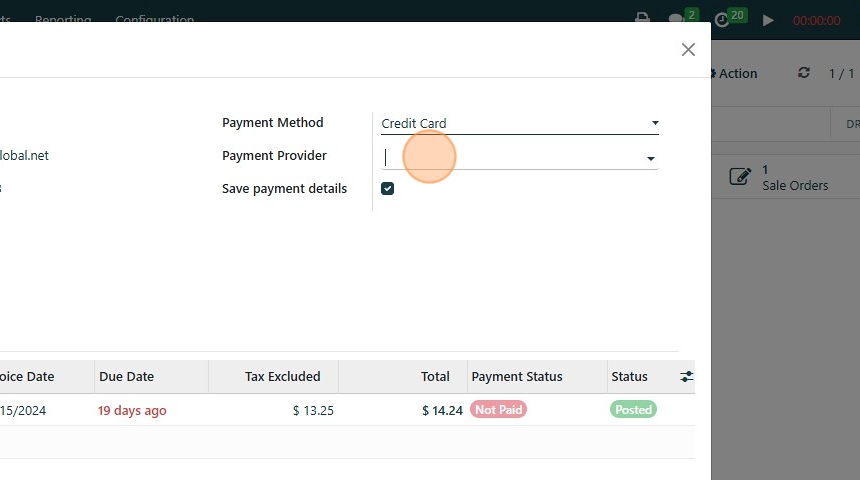Sort by Due Date column
The image size is (860, 480).
[127, 377]
